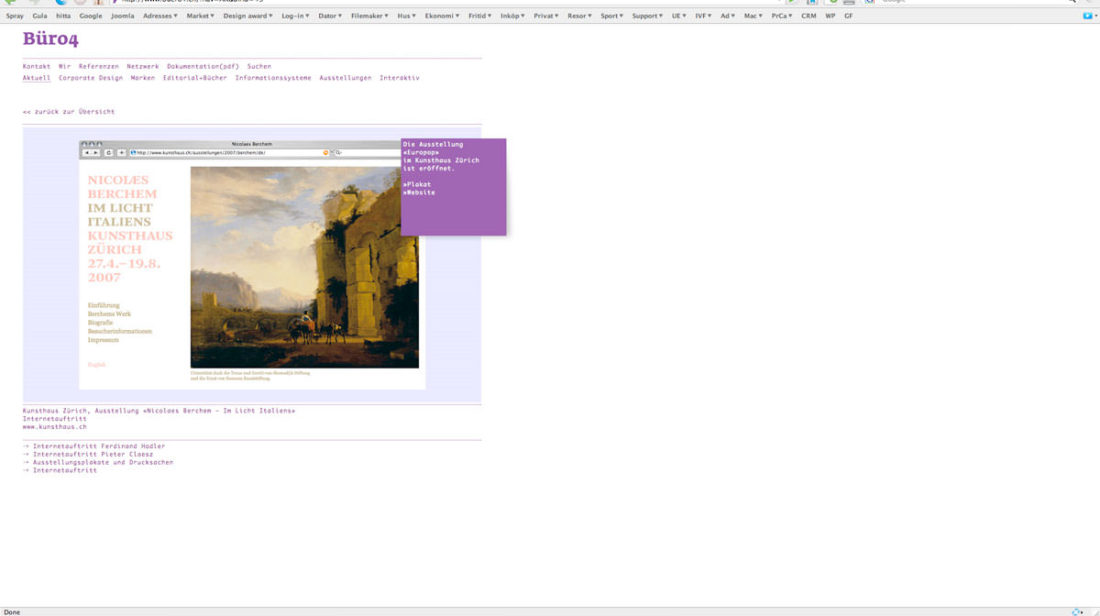Open the Google bookmark
The height and width of the screenshot is (616, 1100).
pyautogui.click(x=90, y=15)
